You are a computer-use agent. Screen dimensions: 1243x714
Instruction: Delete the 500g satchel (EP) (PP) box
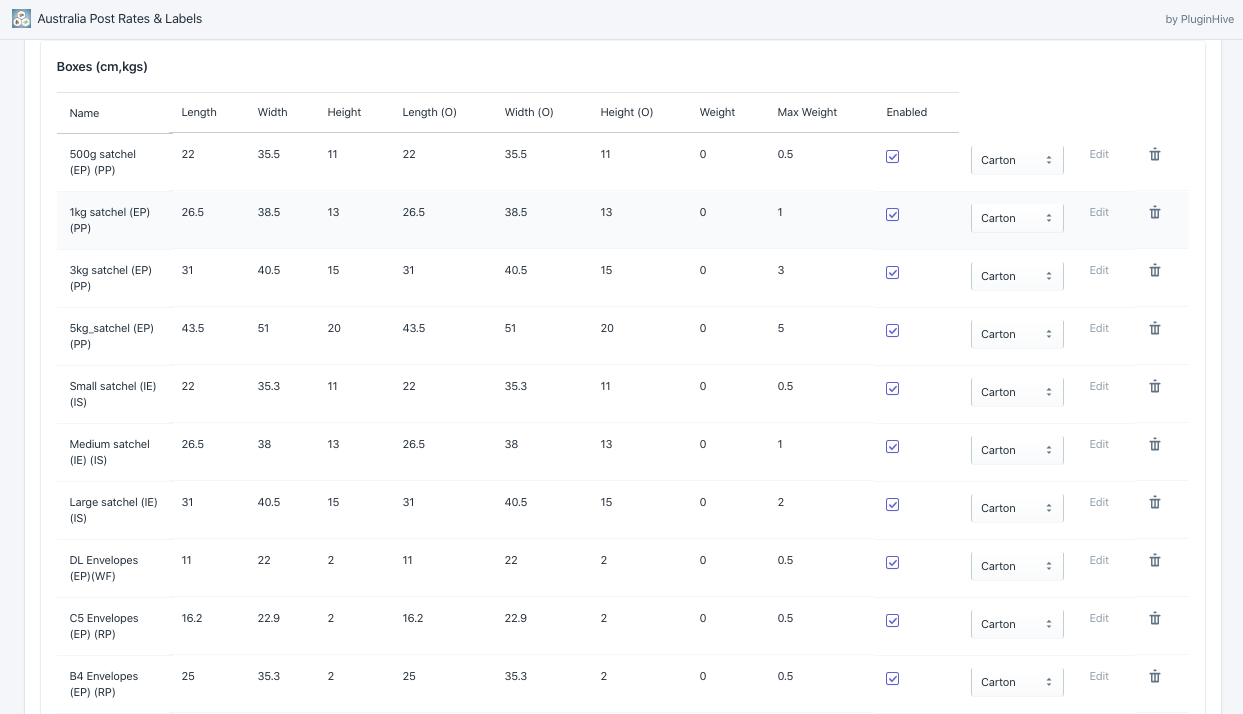point(1155,154)
